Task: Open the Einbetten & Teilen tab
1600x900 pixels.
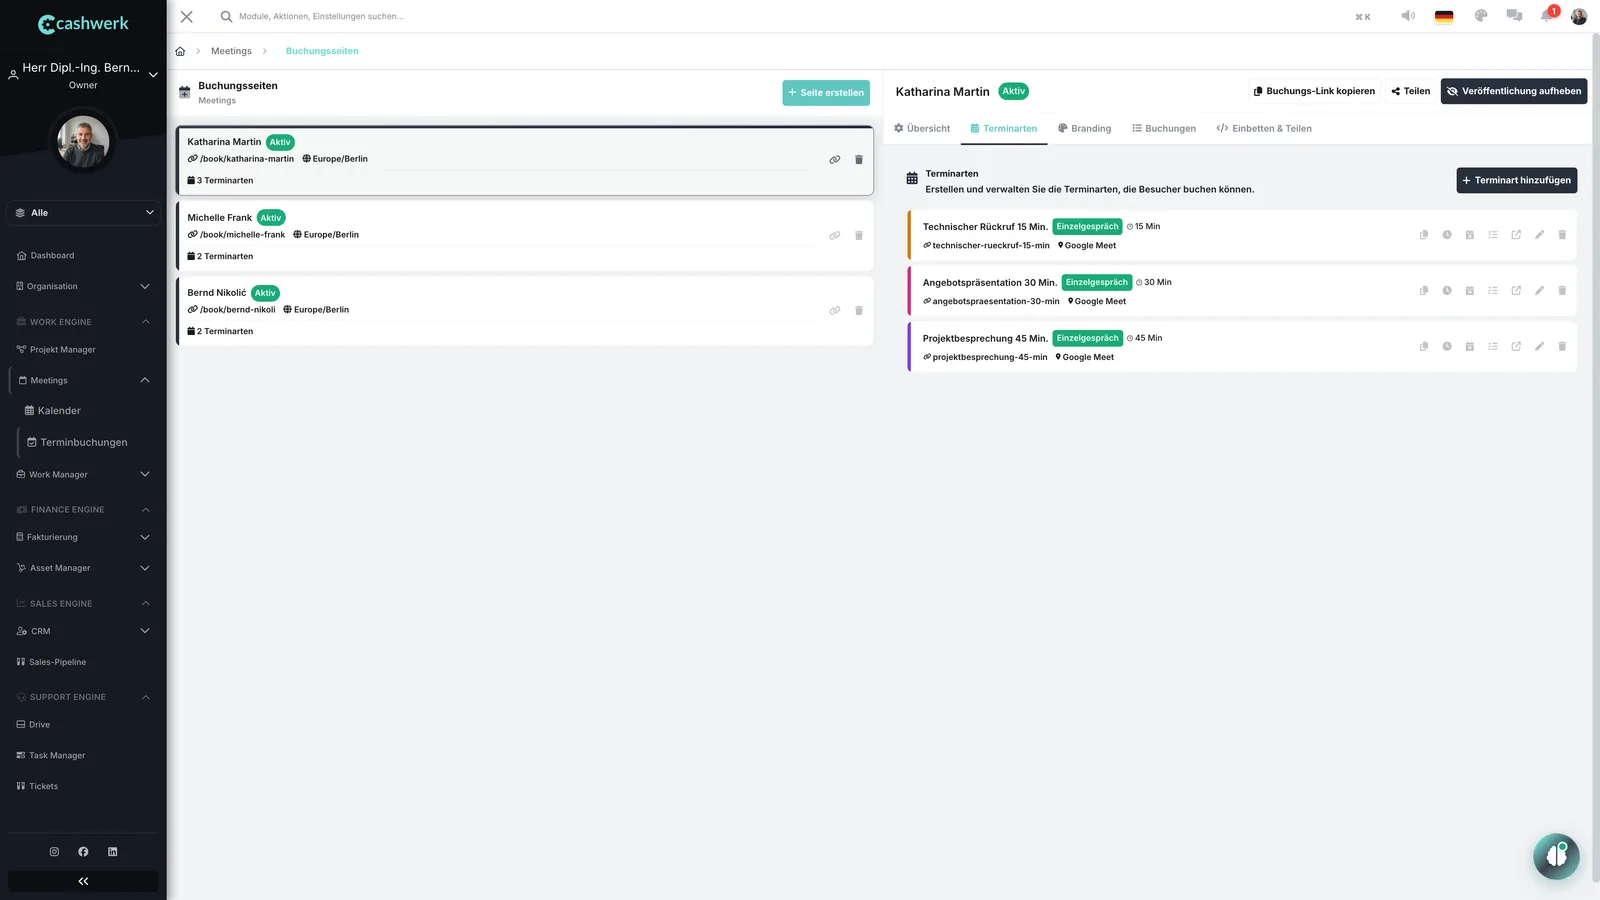Action: point(1264,129)
